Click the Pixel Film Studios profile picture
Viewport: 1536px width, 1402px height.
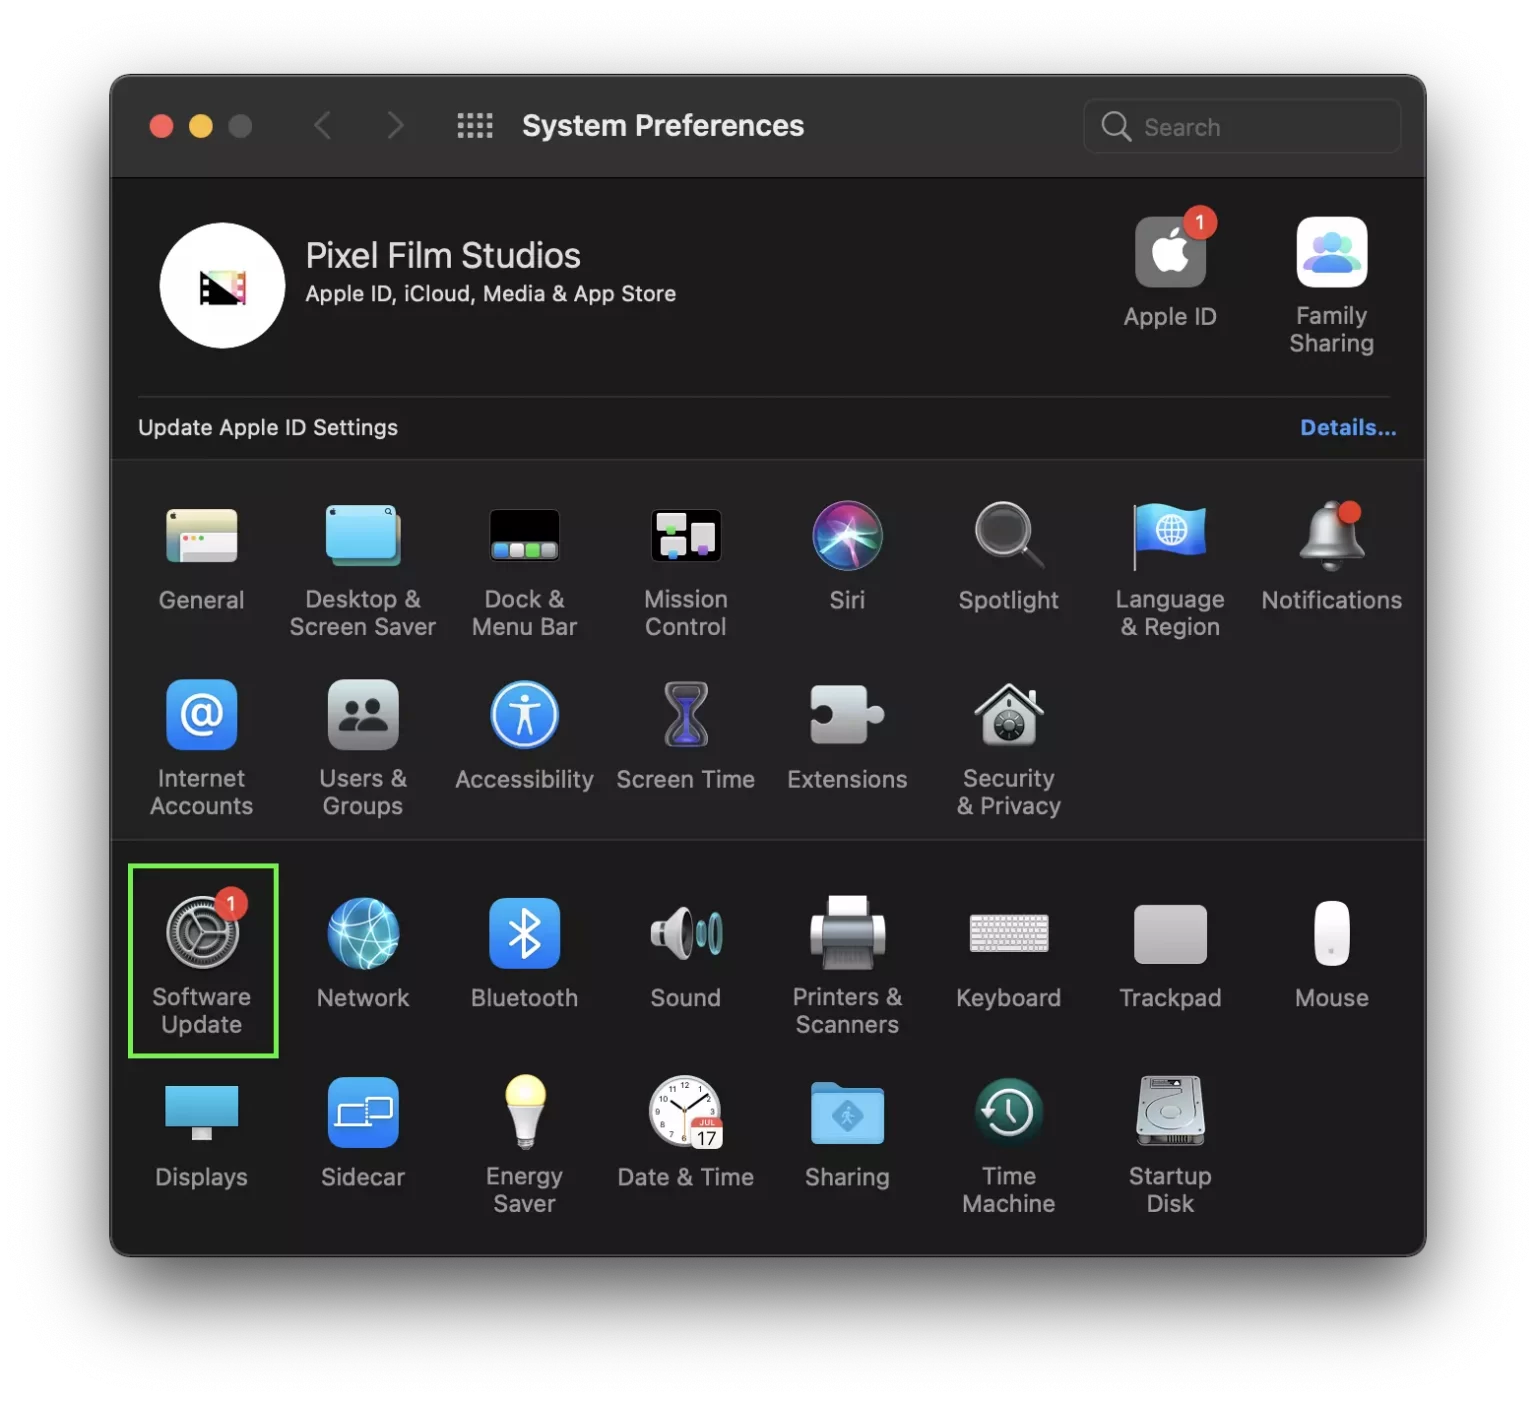click(x=222, y=285)
